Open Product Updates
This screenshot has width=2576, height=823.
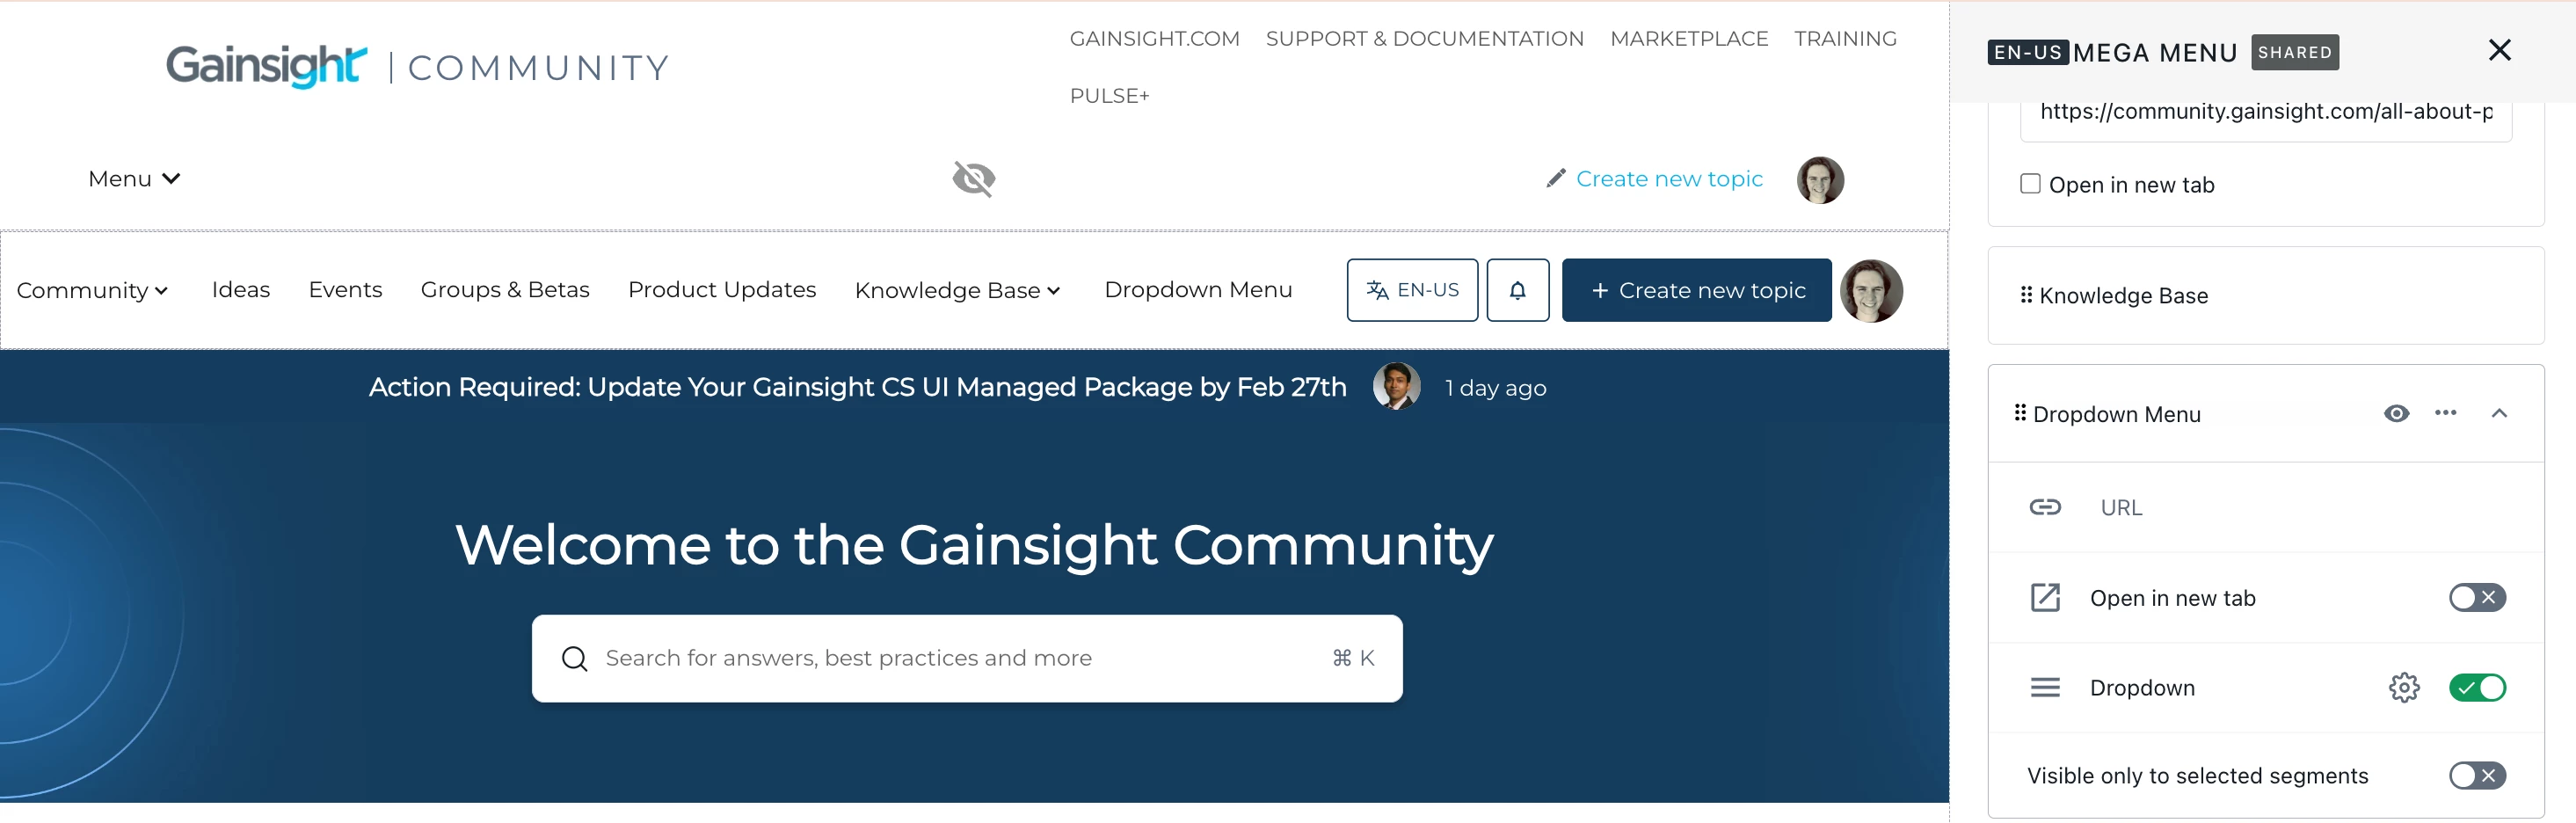click(x=722, y=290)
